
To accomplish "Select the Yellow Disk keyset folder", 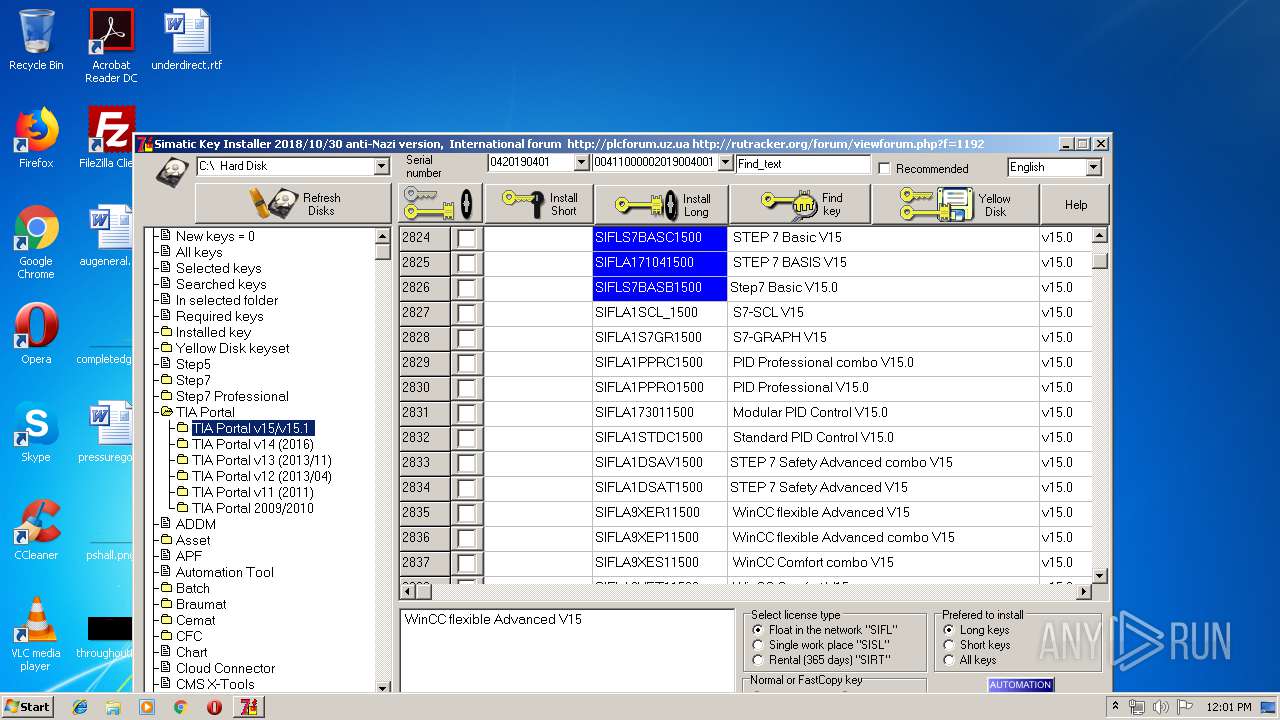I will [x=232, y=348].
